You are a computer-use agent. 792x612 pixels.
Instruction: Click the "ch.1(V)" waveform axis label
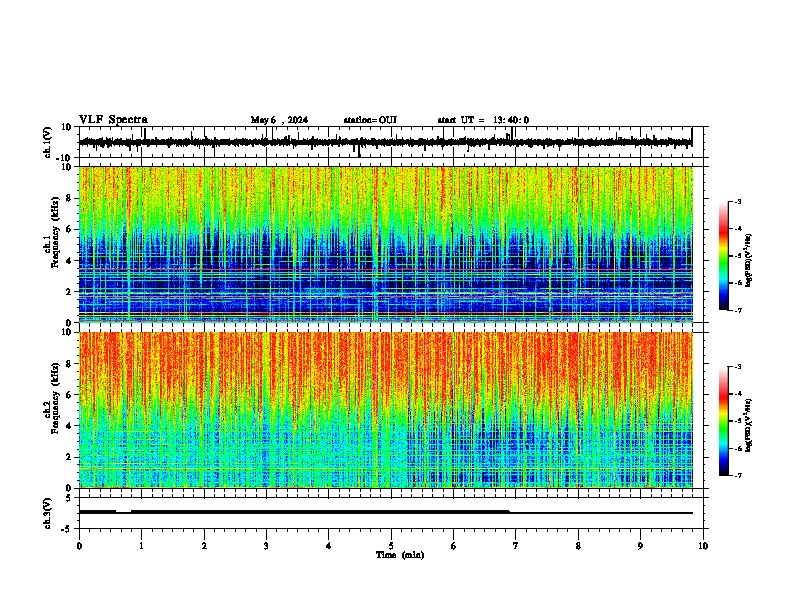pyautogui.click(x=48, y=142)
